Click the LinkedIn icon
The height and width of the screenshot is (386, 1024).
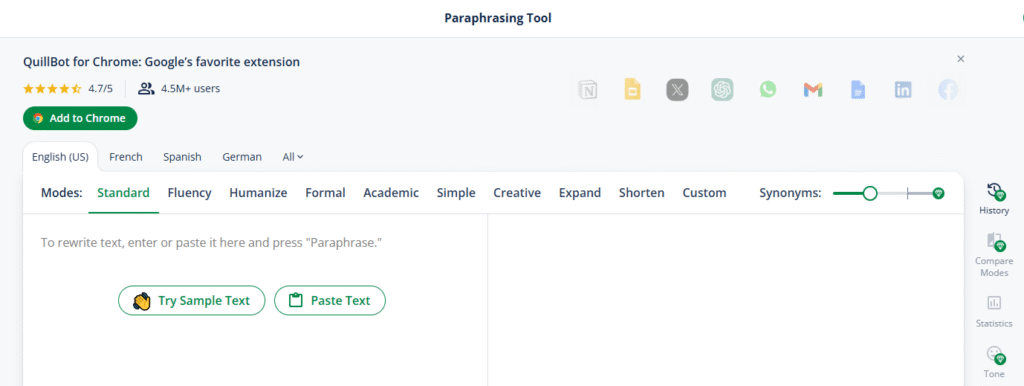[x=903, y=90]
